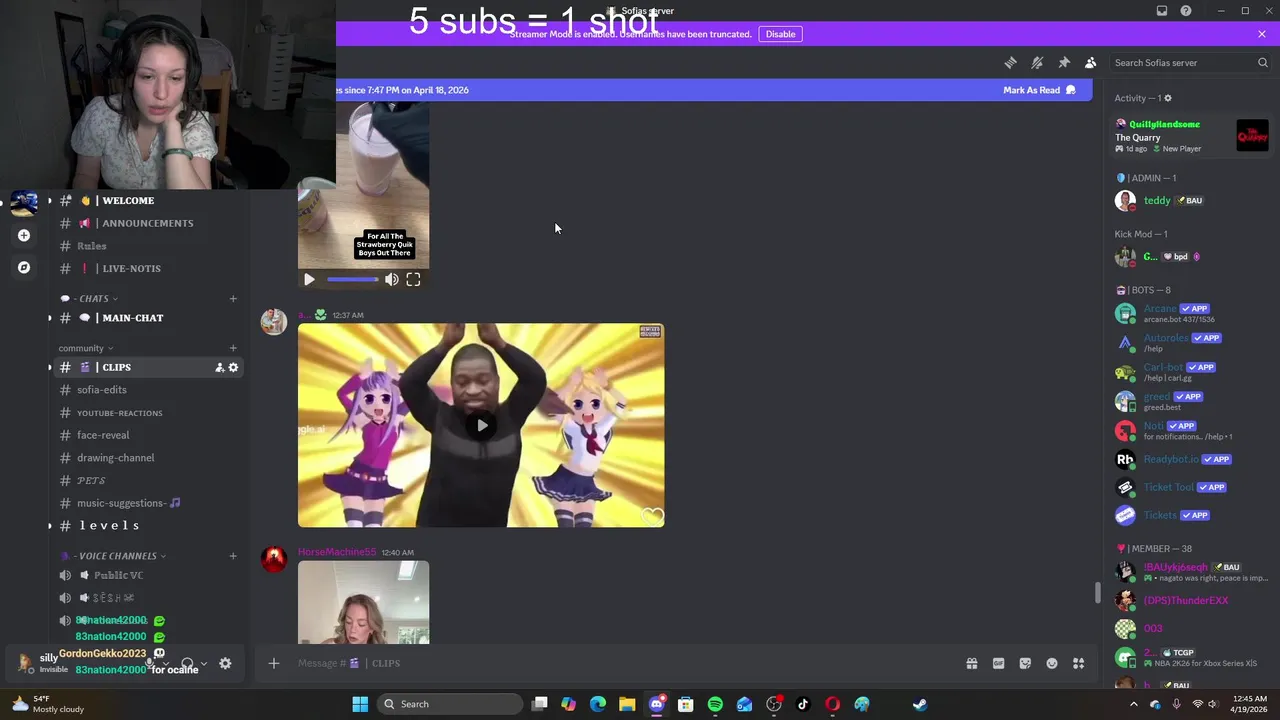Click the notification settings bell icon
1280x720 pixels.
click(x=1037, y=62)
